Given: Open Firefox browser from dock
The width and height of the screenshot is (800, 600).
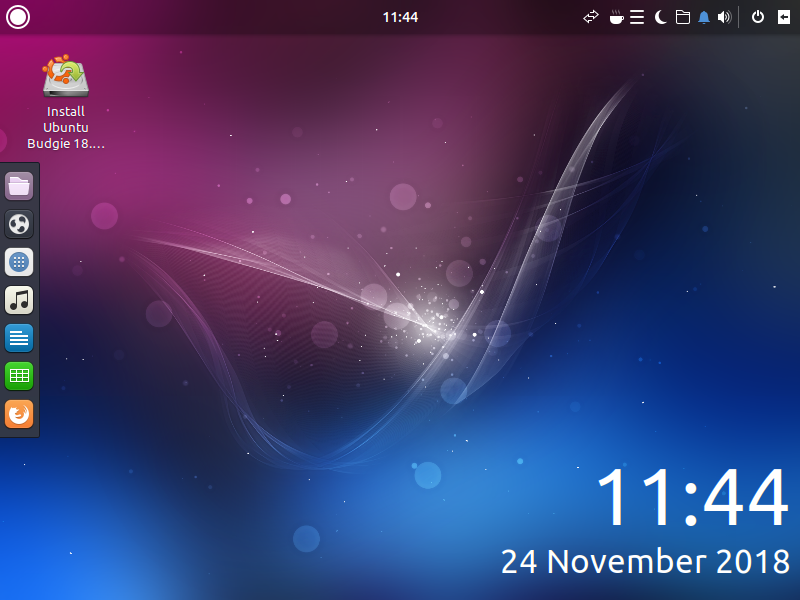Looking at the screenshot, I should (x=19, y=414).
